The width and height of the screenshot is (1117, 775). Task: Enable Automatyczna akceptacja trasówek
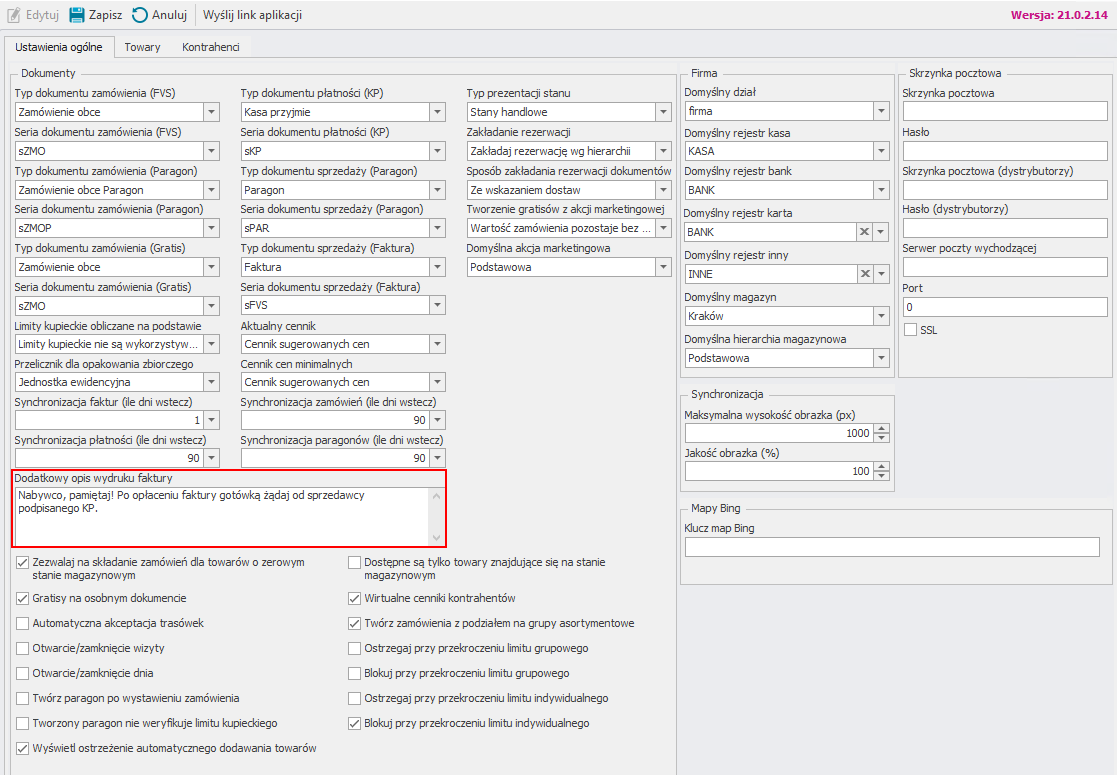pos(23,623)
